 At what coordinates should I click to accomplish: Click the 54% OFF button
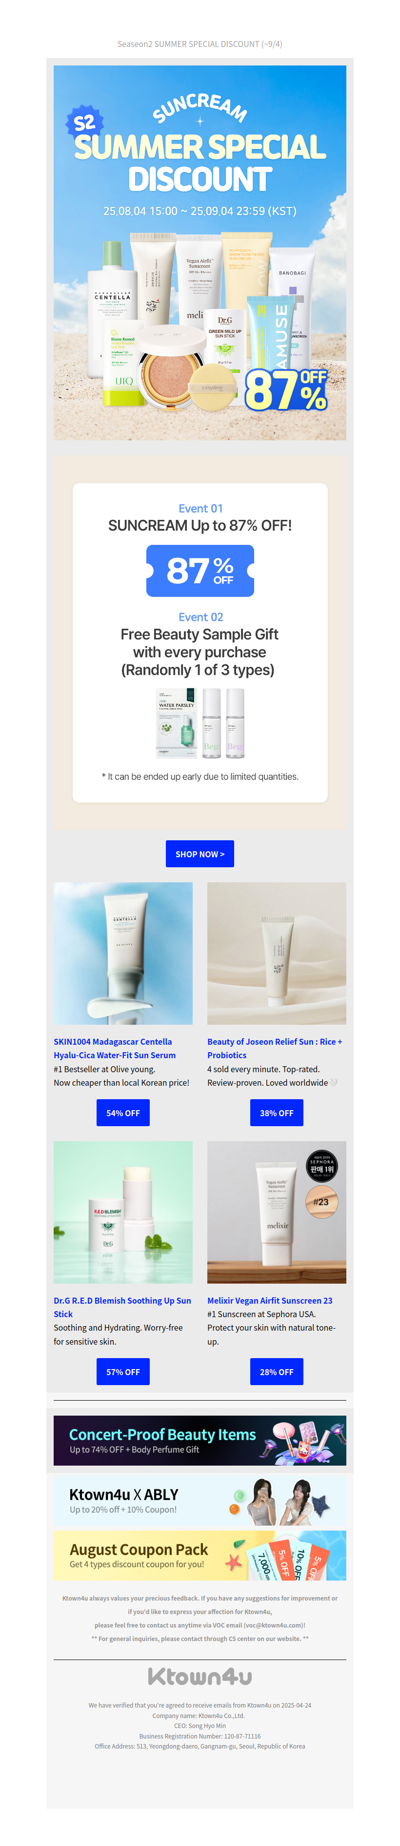123,1112
